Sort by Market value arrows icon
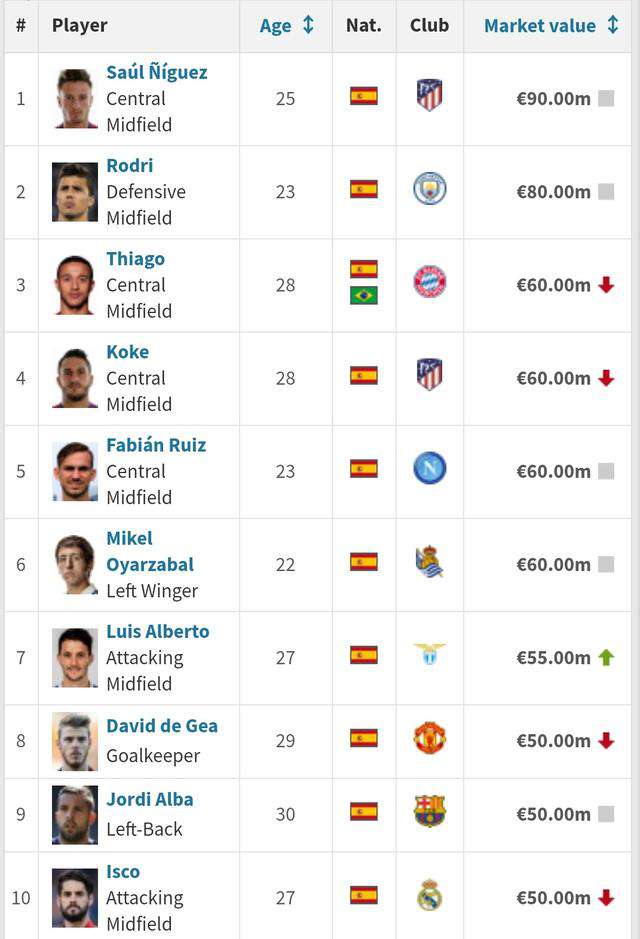The width and height of the screenshot is (640, 939). [612, 25]
